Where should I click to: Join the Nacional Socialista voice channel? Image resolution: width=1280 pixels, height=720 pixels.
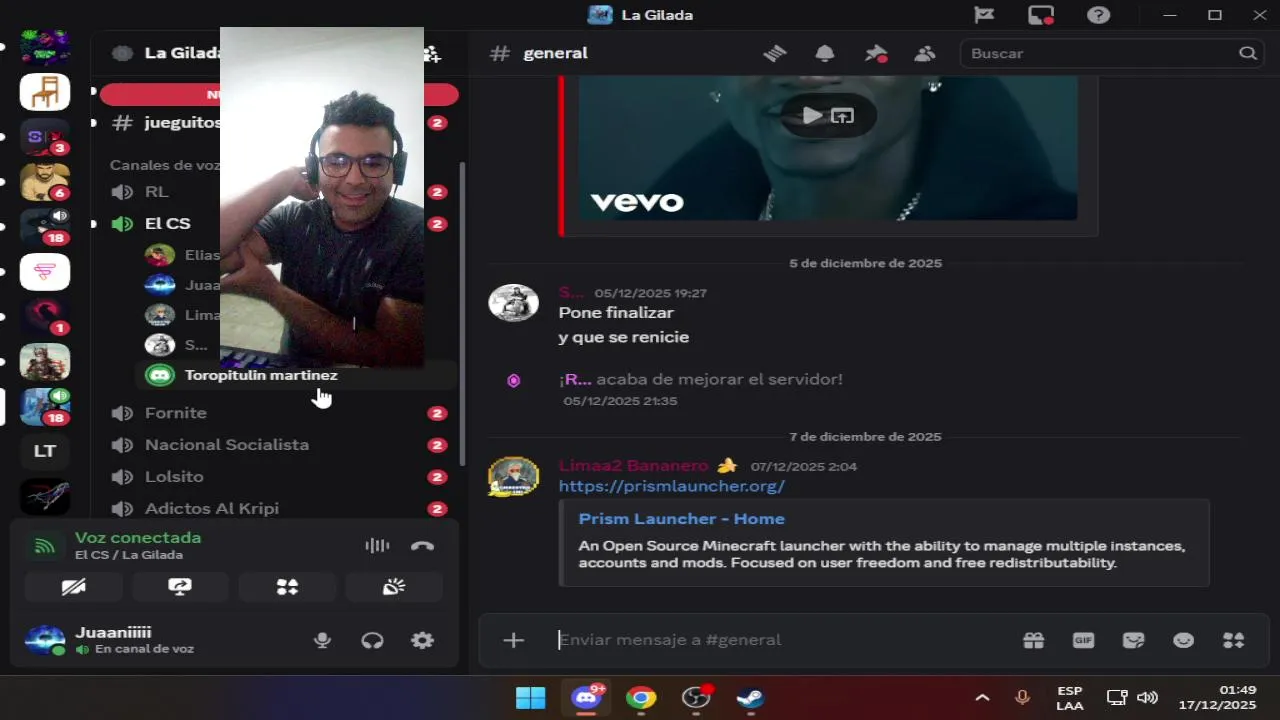pyautogui.click(x=278, y=445)
